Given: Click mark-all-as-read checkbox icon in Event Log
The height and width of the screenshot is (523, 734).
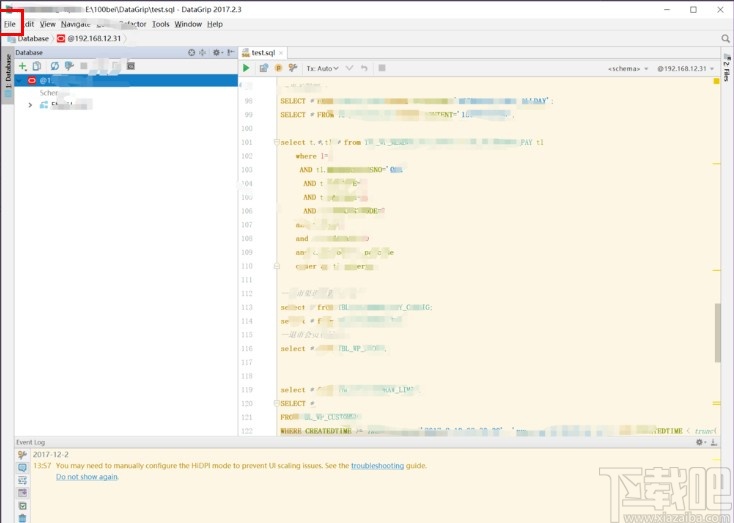Looking at the screenshot, I should (x=22, y=506).
